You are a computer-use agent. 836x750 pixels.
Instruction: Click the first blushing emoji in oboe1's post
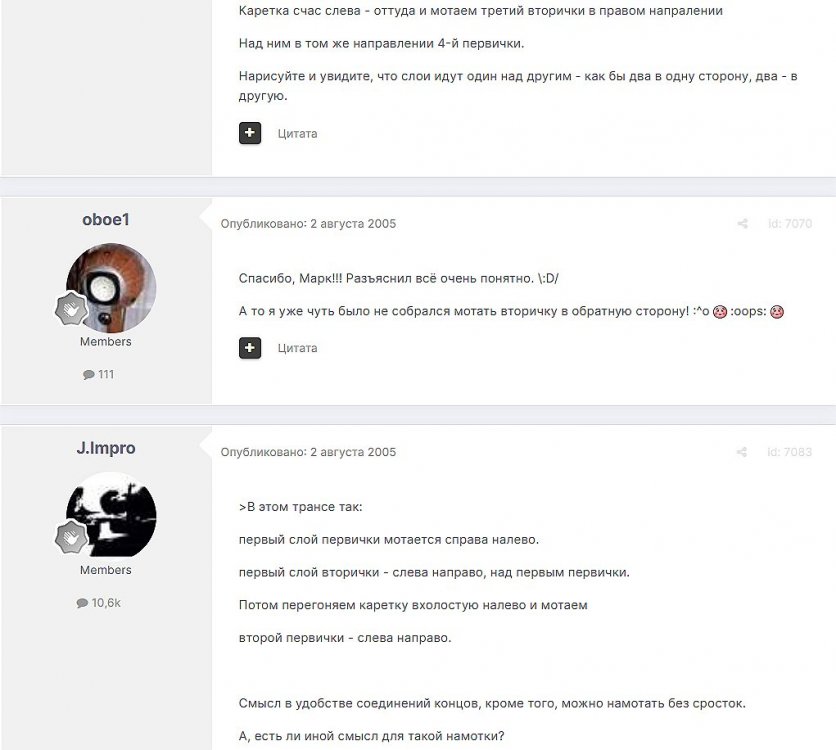[x=720, y=311]
